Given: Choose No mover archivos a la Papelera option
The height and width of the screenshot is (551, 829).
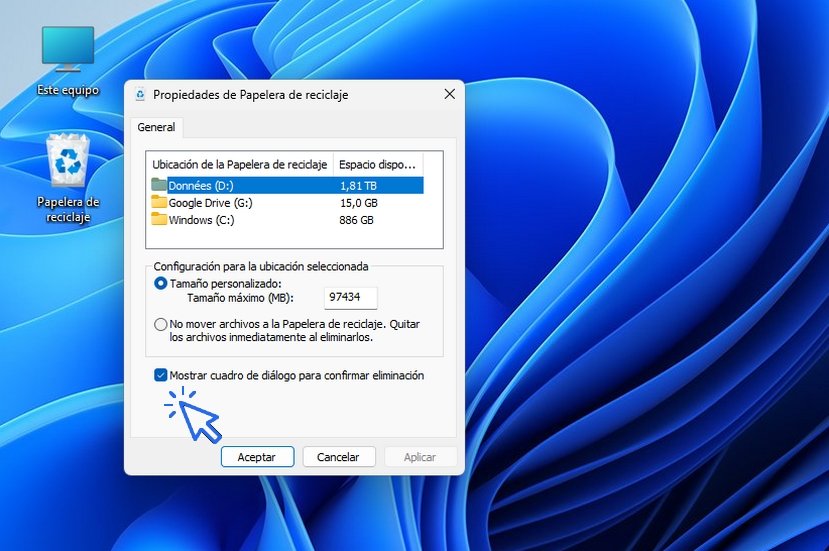Looking at the screenshot, I should coord(161,325).
